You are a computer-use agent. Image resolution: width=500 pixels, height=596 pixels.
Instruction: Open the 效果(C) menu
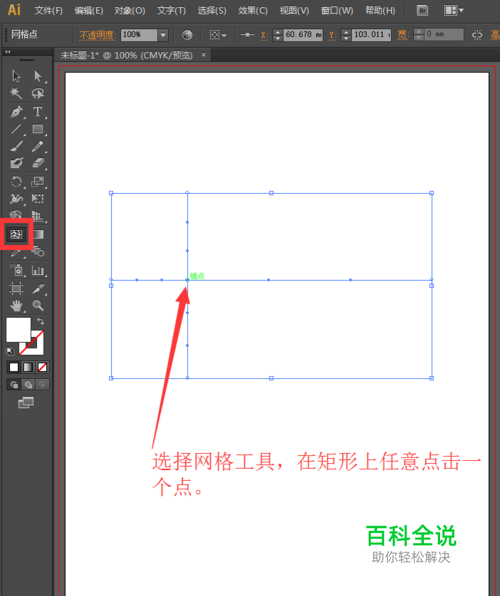[x=253, y=10]
